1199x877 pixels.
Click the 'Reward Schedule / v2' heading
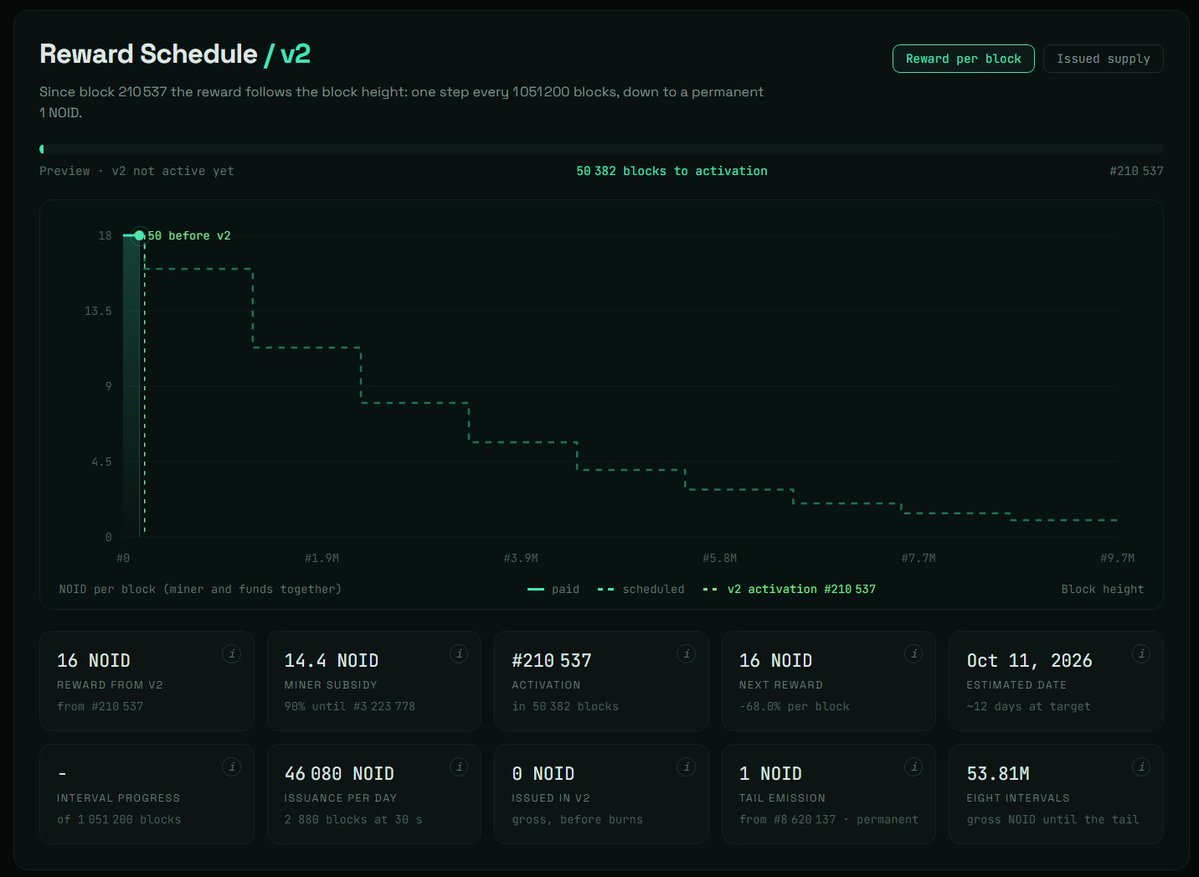pos(175,54)
